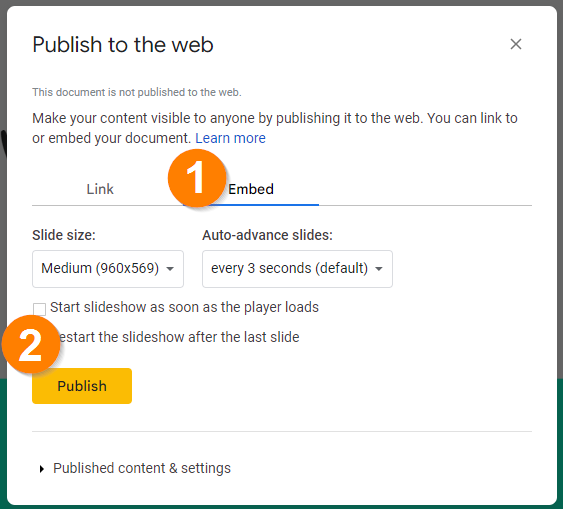The image size is (563, 509).
Task: Click the yellow Publish button
Action: click(x=82, y=386)
